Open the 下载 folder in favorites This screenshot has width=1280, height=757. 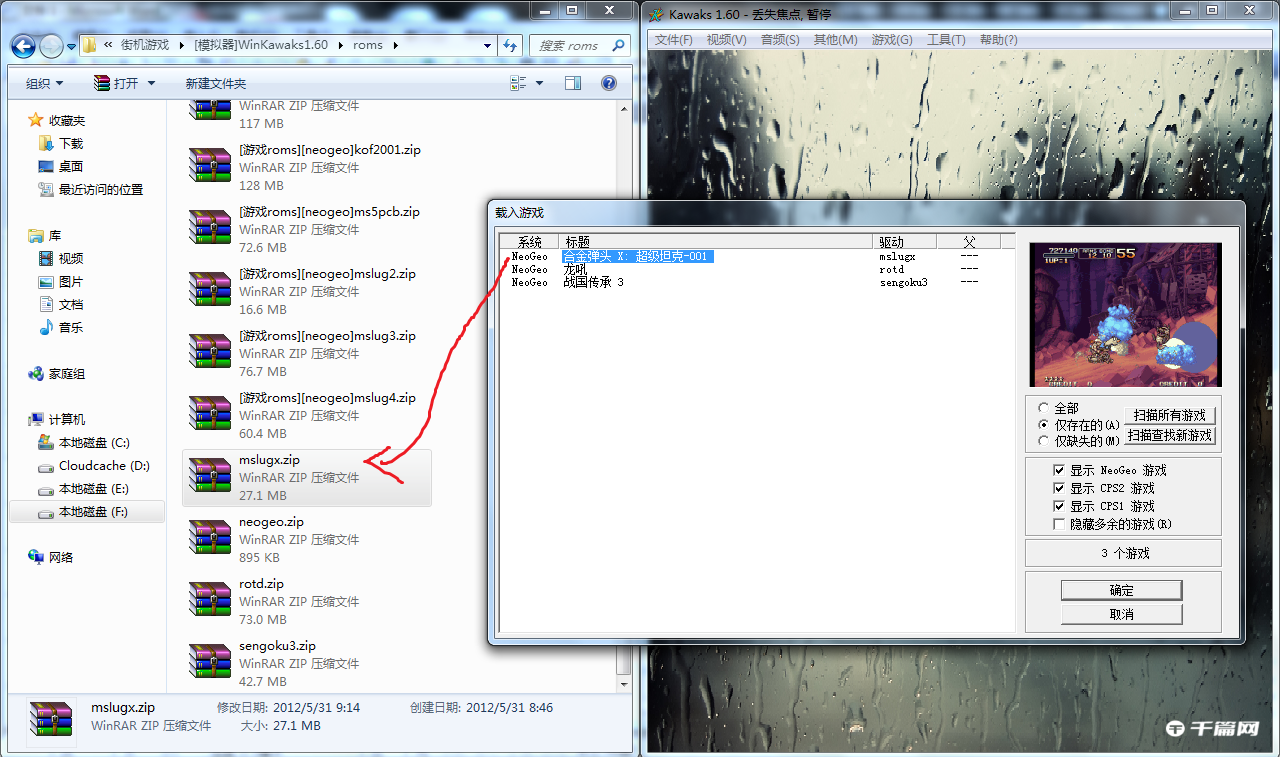coord(70,144)
